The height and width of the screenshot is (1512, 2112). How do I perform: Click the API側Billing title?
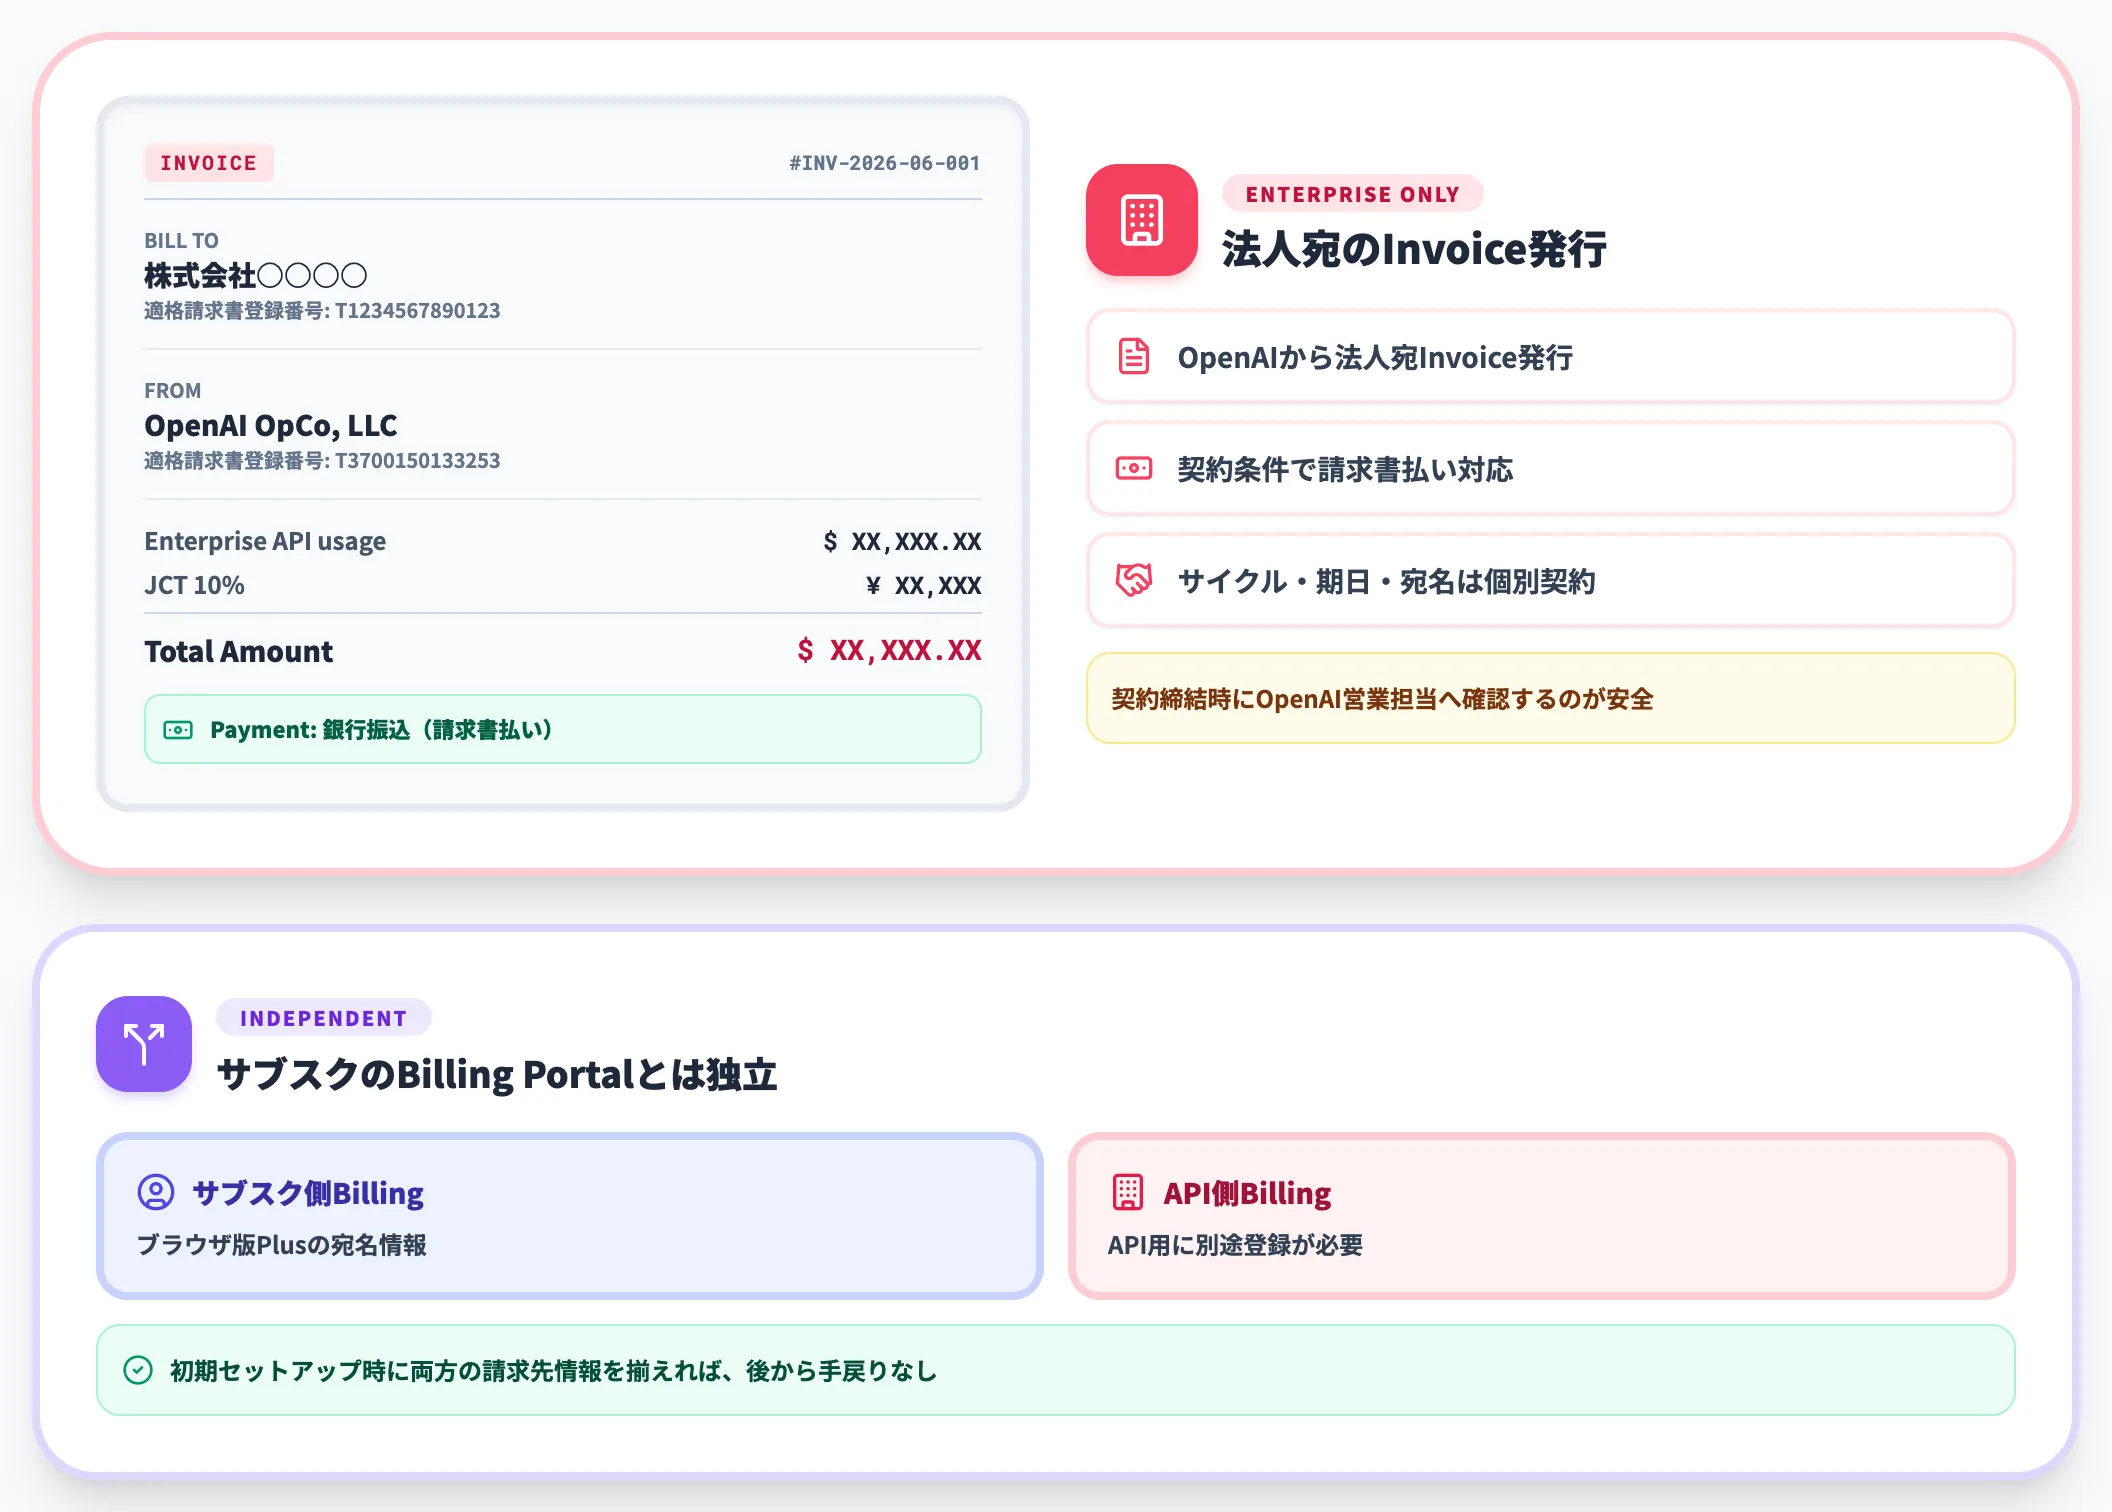point(1247,1193)
